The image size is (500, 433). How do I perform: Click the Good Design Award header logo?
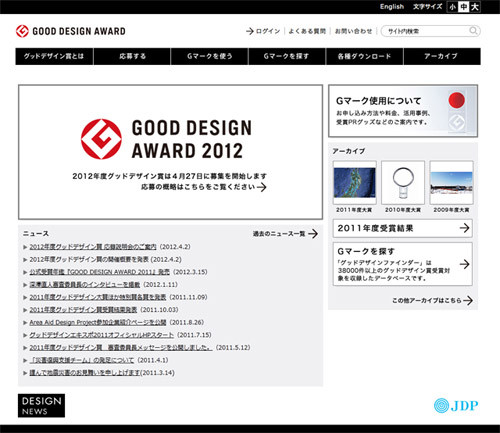click(x=71, y=31)
